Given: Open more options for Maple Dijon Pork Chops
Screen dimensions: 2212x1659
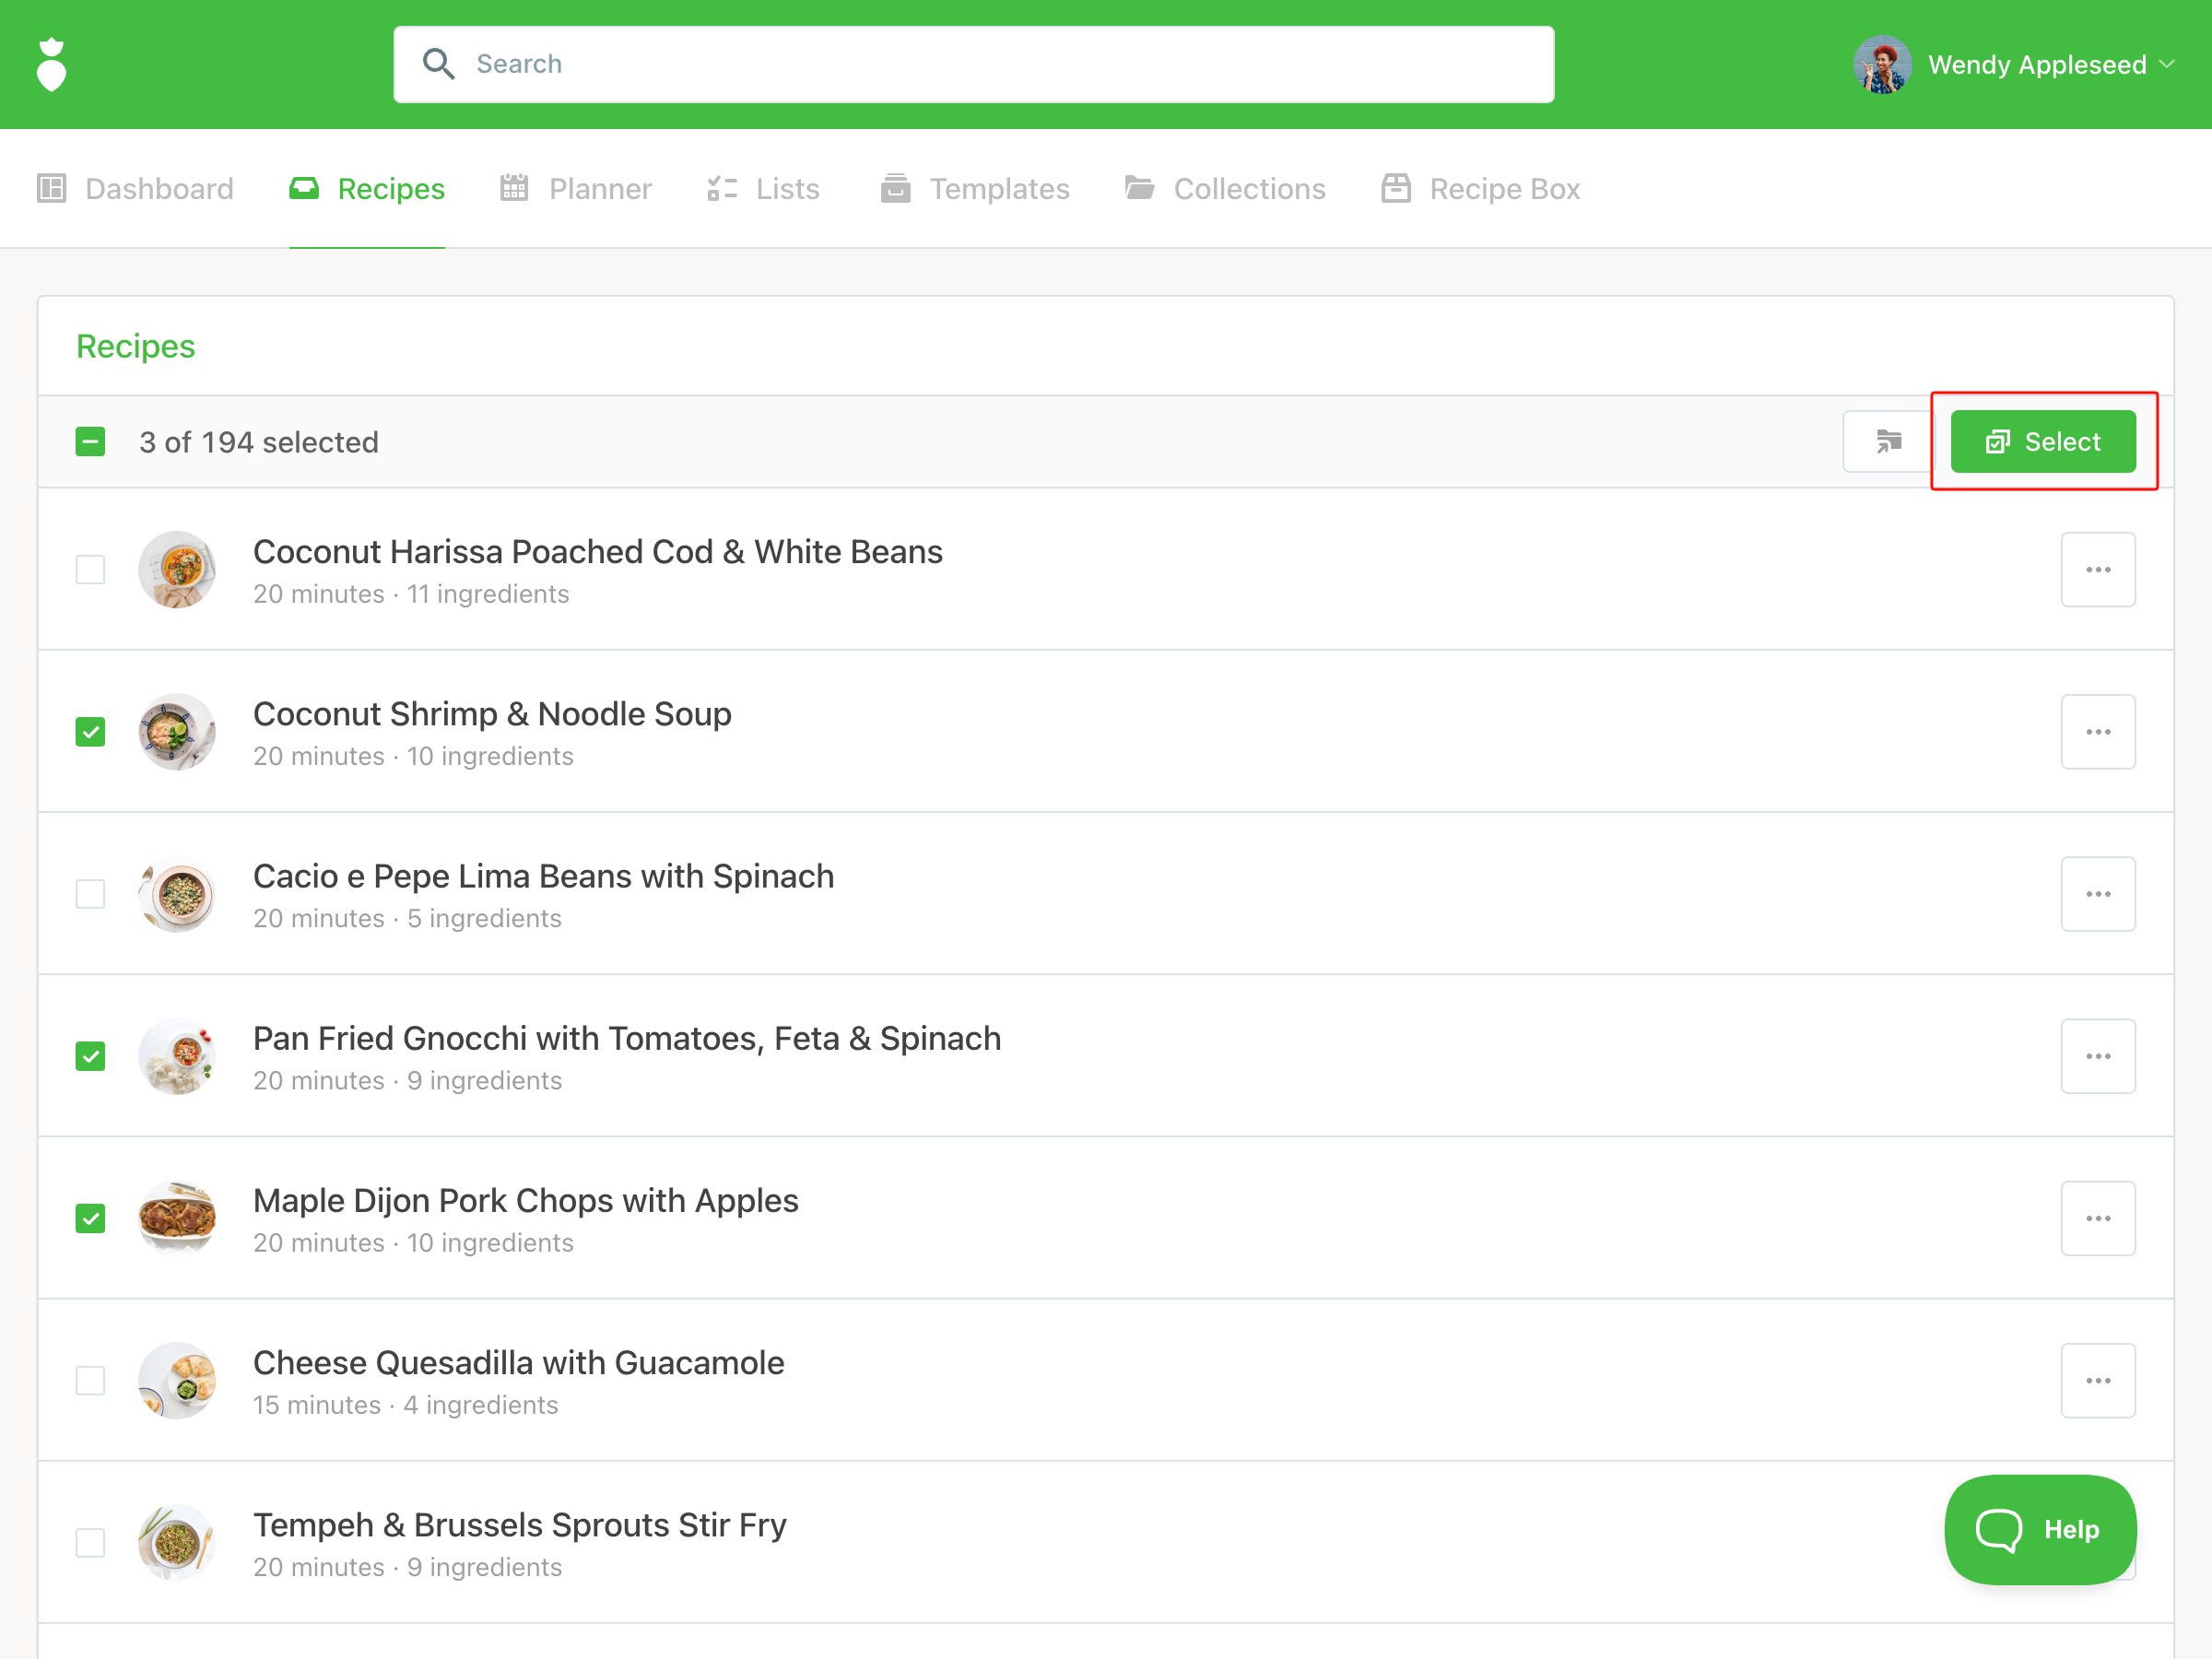Looking at the screenshot, I should point(2097,1218).
